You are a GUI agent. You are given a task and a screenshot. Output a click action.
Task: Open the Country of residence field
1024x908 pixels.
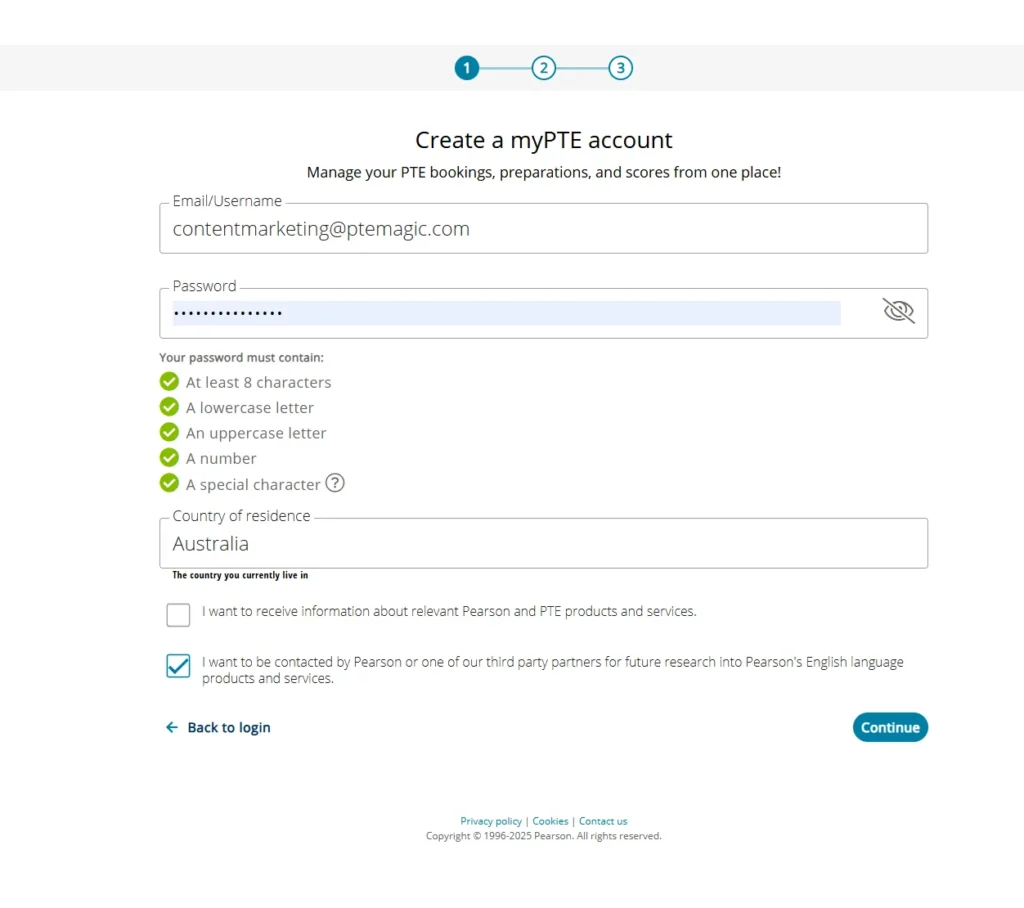[x=543, y=543]
